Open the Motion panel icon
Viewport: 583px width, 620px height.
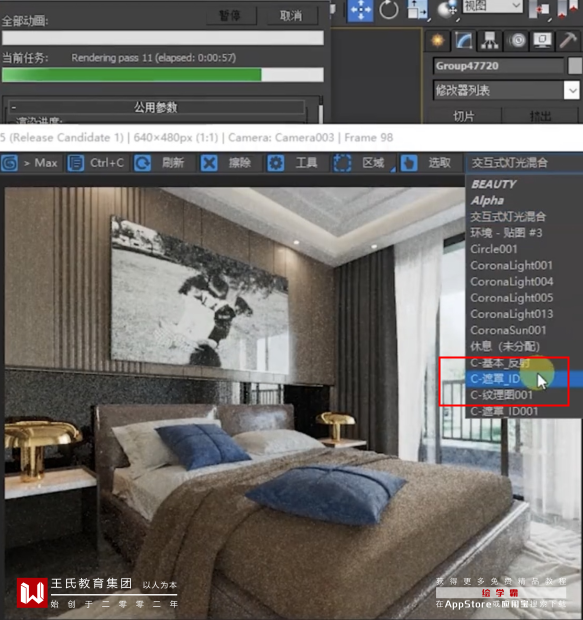click(x=517, y=40)
